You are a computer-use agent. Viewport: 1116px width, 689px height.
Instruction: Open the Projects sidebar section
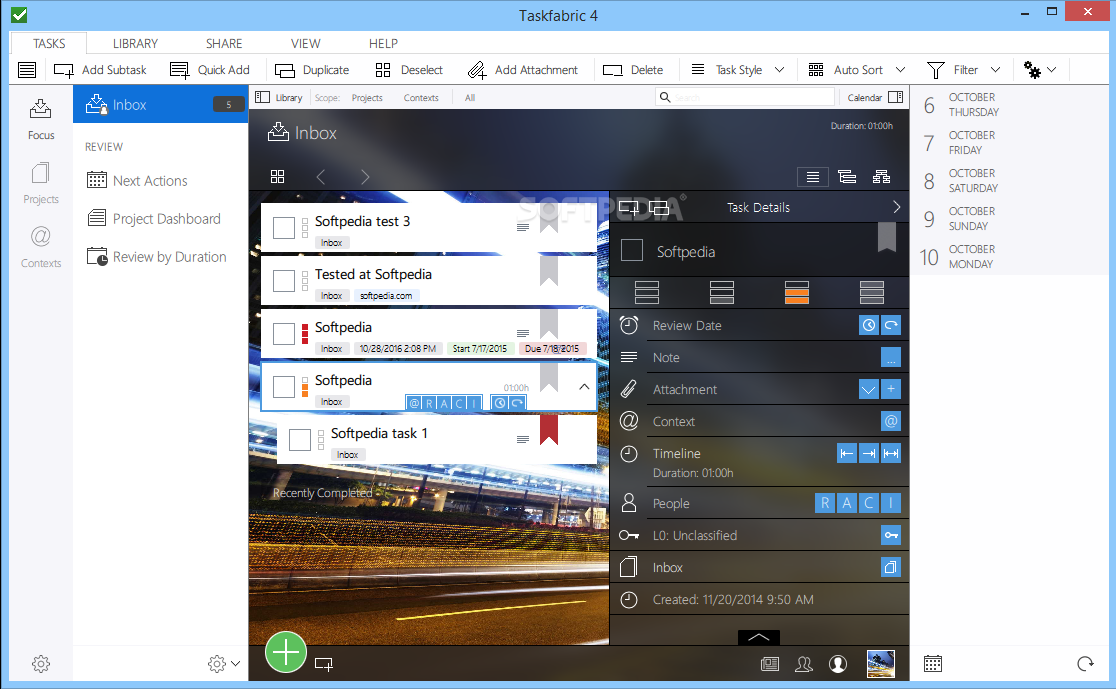41,184
